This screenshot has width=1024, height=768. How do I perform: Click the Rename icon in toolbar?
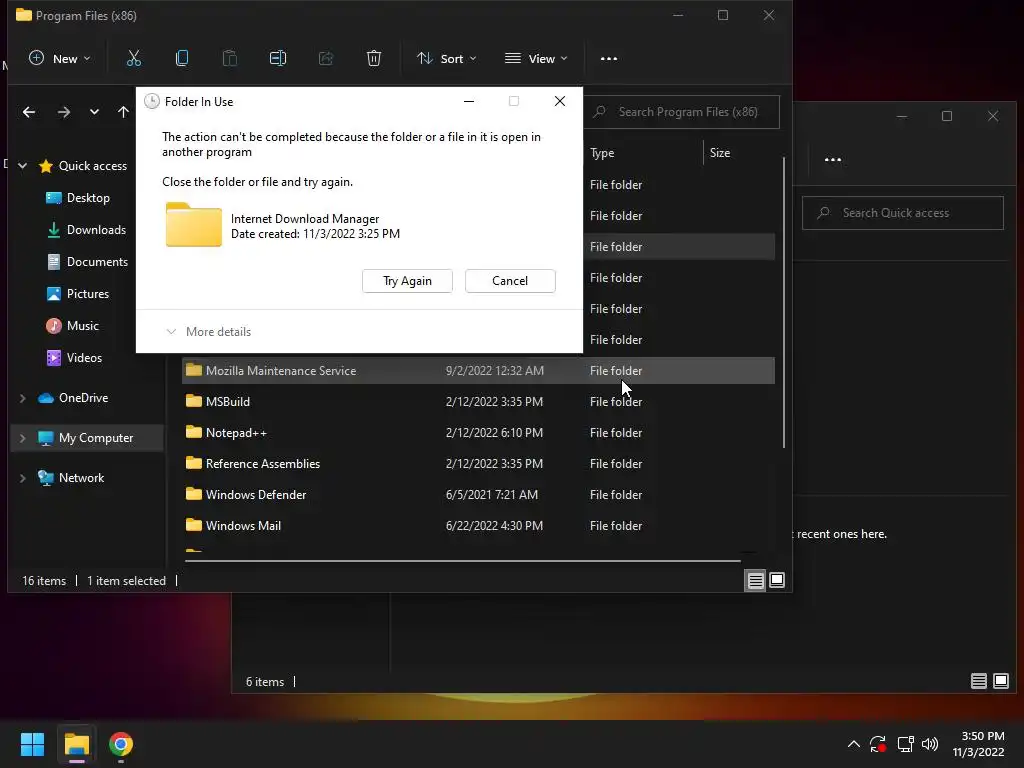[x=278, y=59]
